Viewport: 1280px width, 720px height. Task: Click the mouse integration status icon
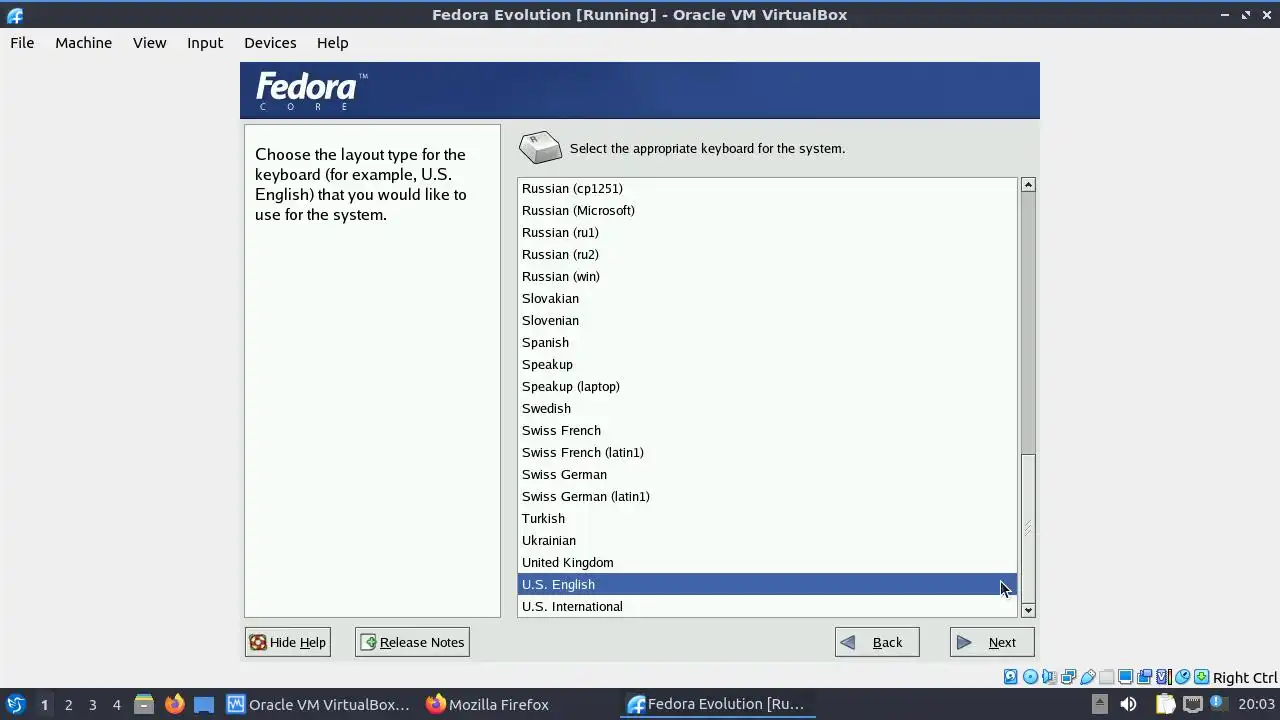point(1183,677)
